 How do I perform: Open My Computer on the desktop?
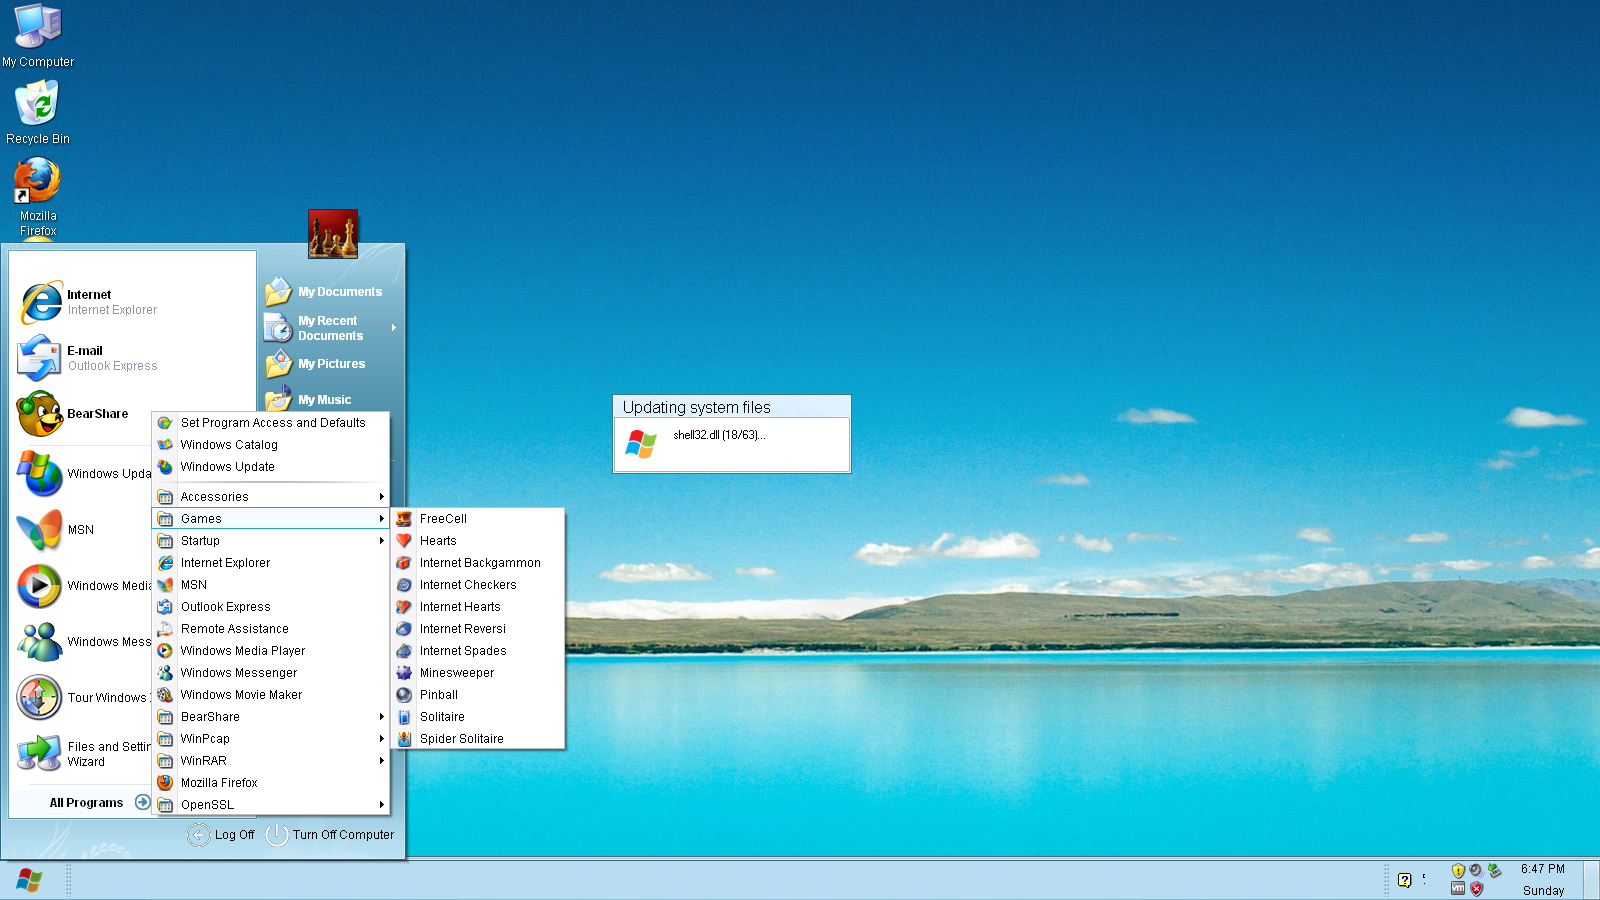coord(38,36)
